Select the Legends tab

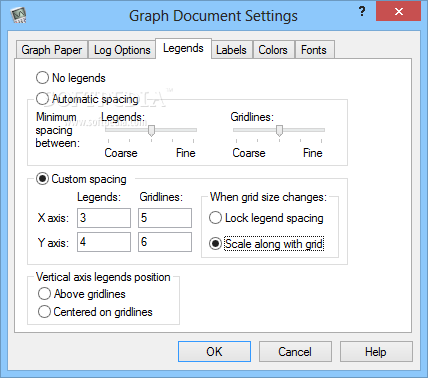(x=183, y=48)
